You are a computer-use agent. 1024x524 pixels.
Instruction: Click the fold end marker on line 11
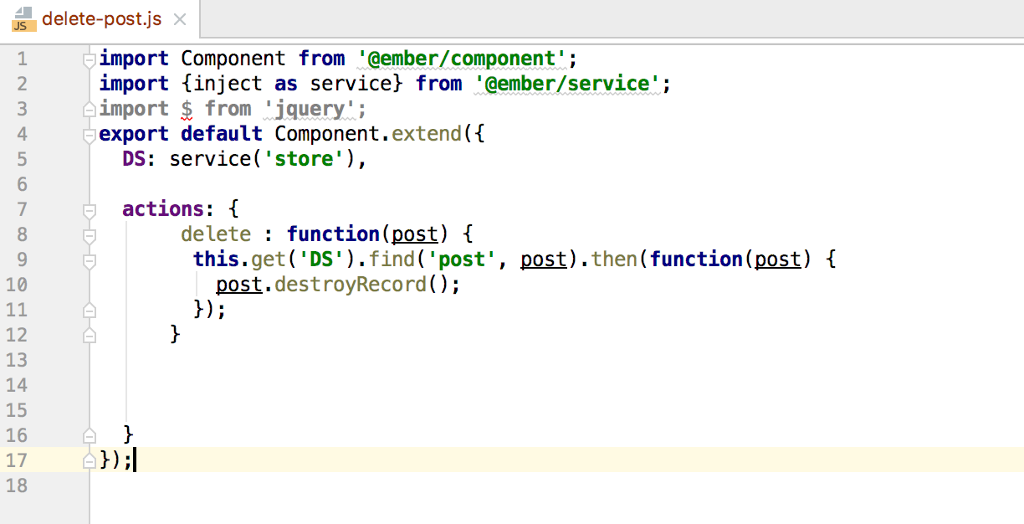pyautogui.click(x=89, y=310)
